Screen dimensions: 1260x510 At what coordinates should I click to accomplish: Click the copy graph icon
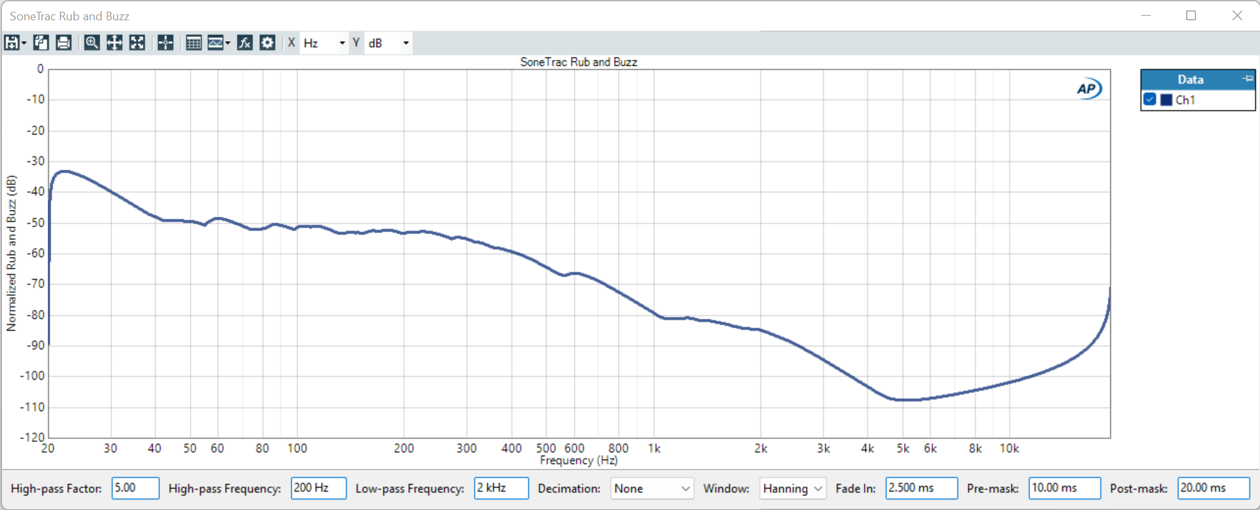click(x=41, y=43)
